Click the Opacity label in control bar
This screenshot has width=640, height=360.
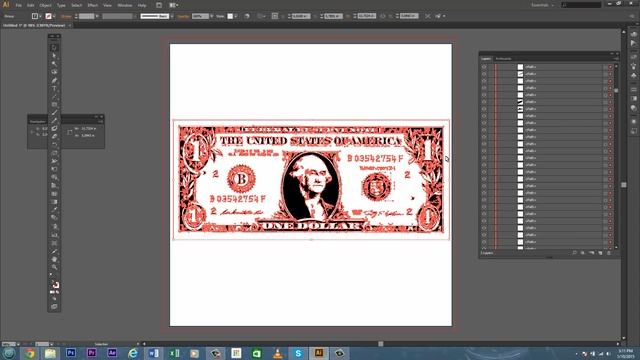[183, 16]
